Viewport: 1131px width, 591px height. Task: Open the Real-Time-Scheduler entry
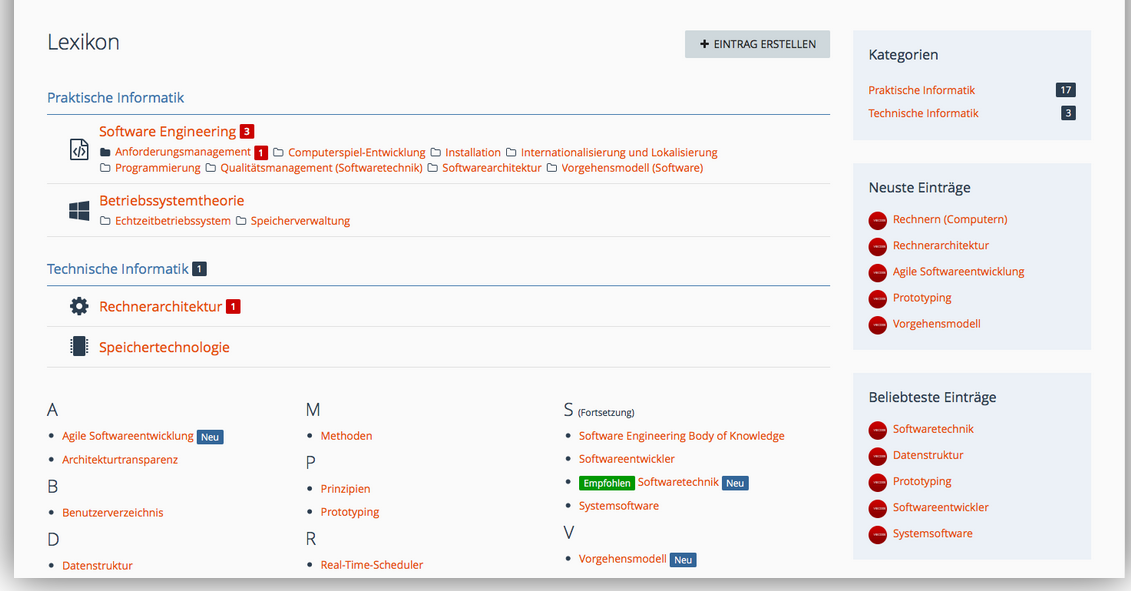371,565
